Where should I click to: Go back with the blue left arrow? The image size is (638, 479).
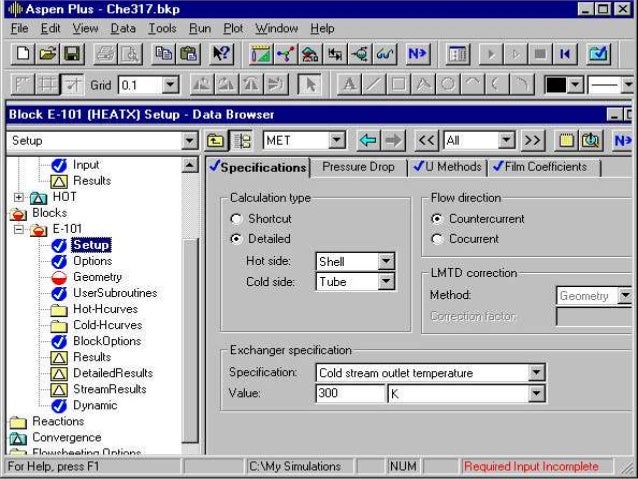[x=368, y=141]
